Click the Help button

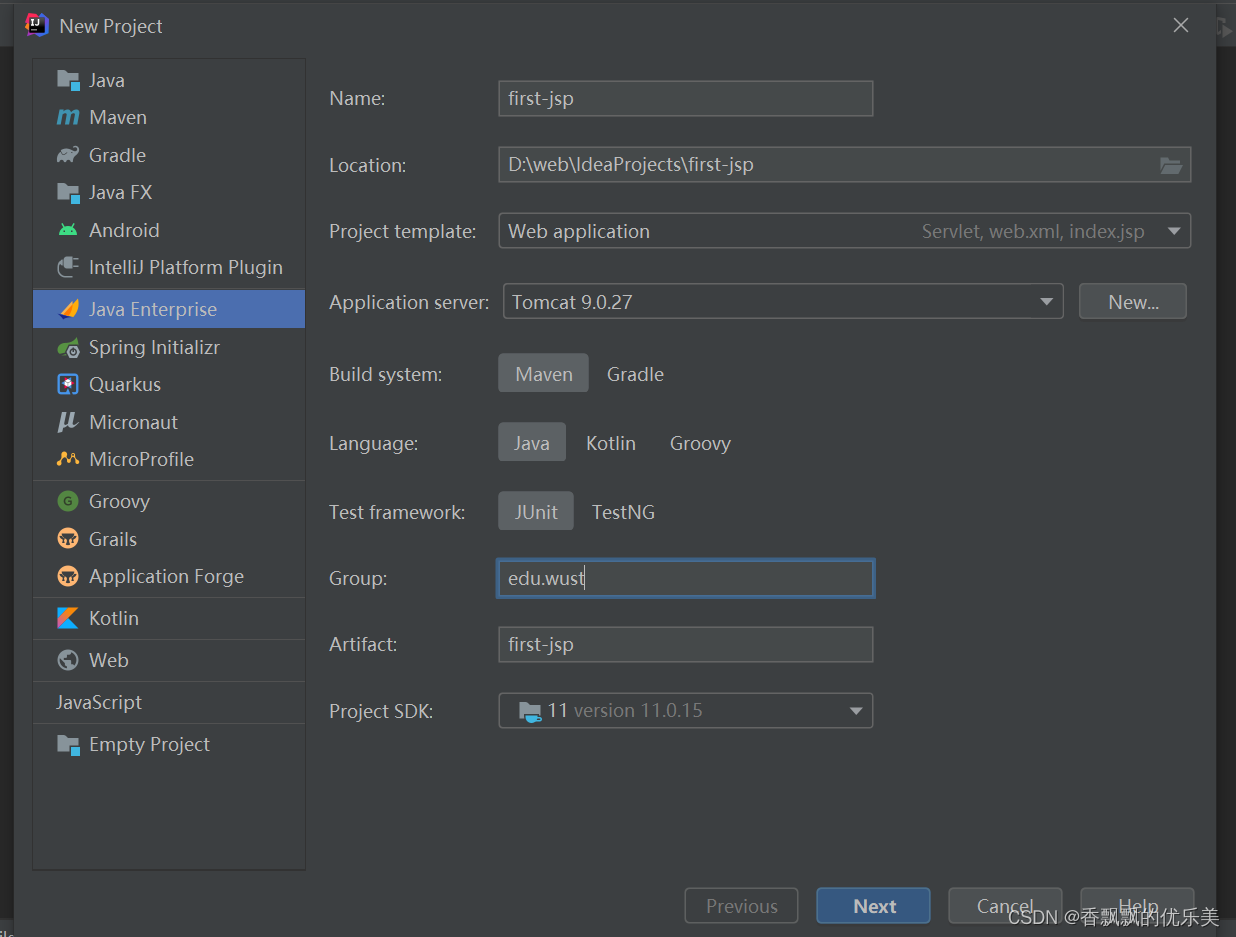point(1137,906)
